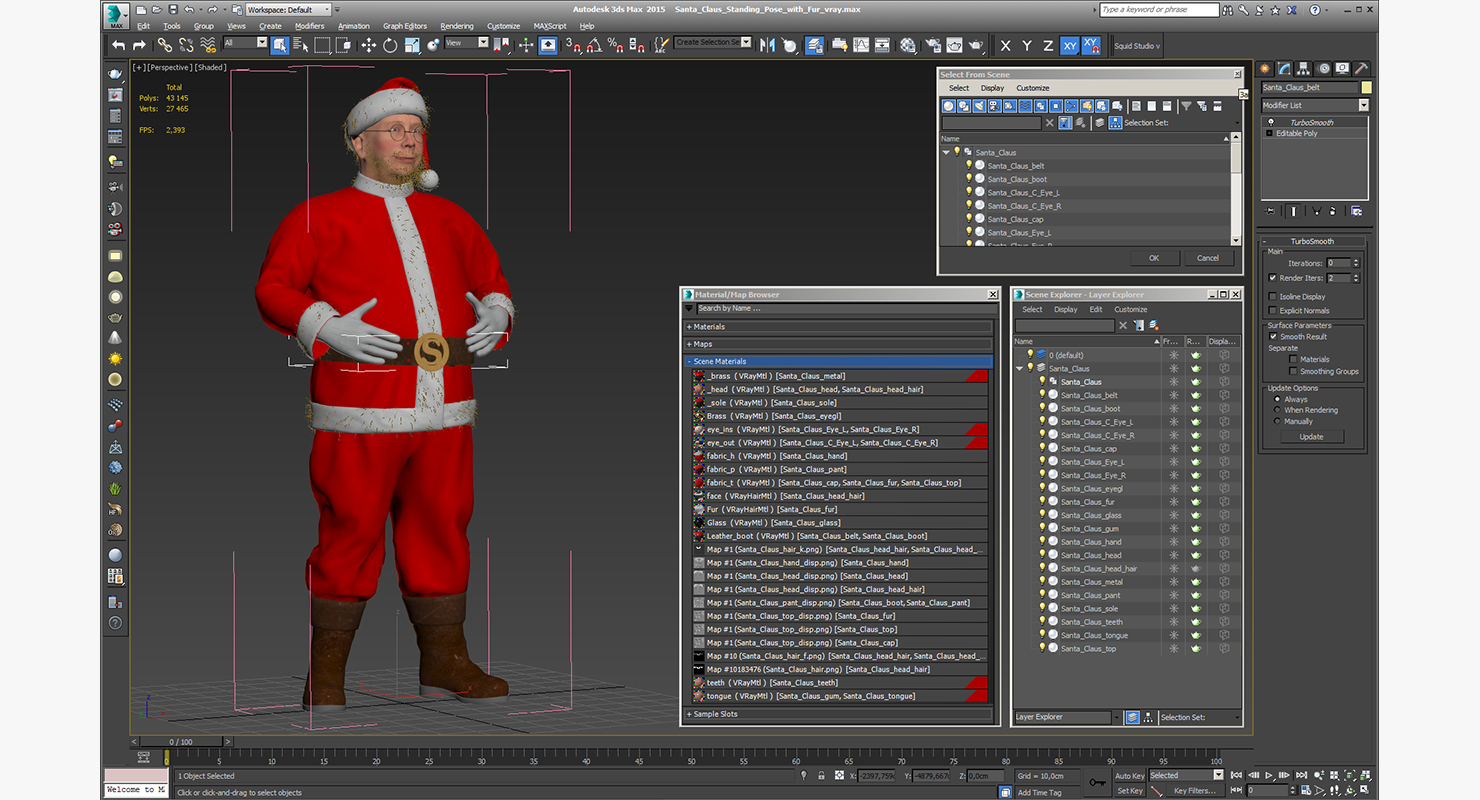
Task: Activate the Select and Link tool
Action: pyautogui.click(x=164, y=45)
